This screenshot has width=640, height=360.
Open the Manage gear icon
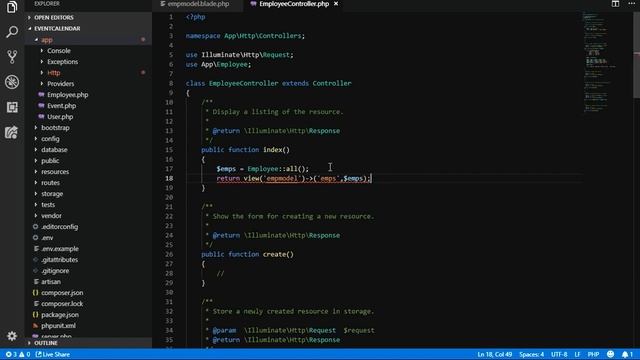(x=12, y=336)
